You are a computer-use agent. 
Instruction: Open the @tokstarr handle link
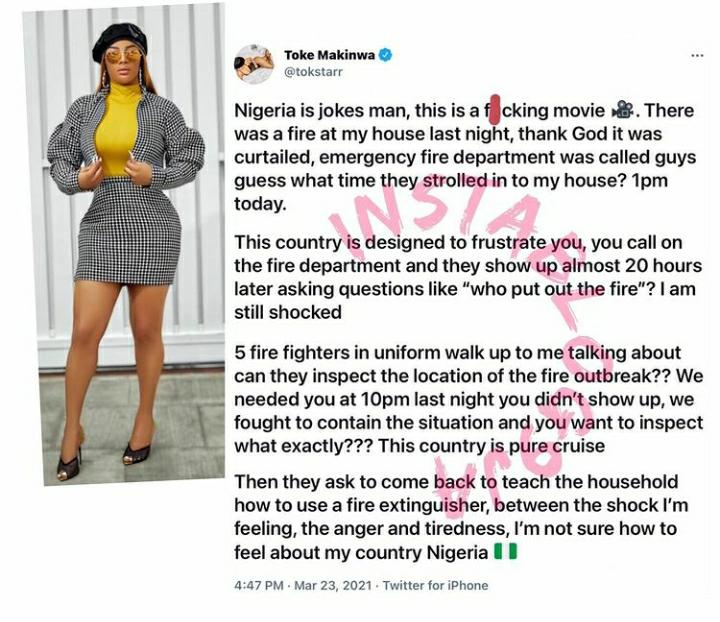coord(313,72)
